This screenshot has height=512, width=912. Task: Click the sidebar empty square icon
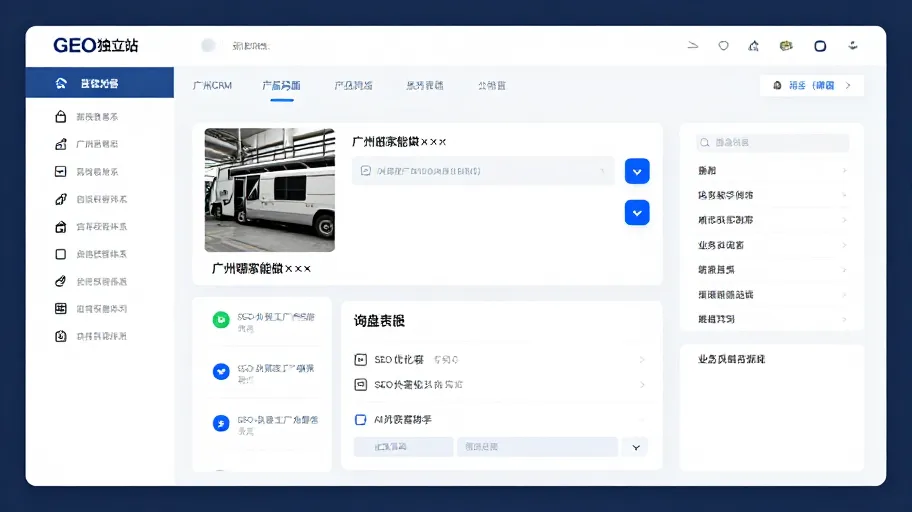tap(60, 254)
